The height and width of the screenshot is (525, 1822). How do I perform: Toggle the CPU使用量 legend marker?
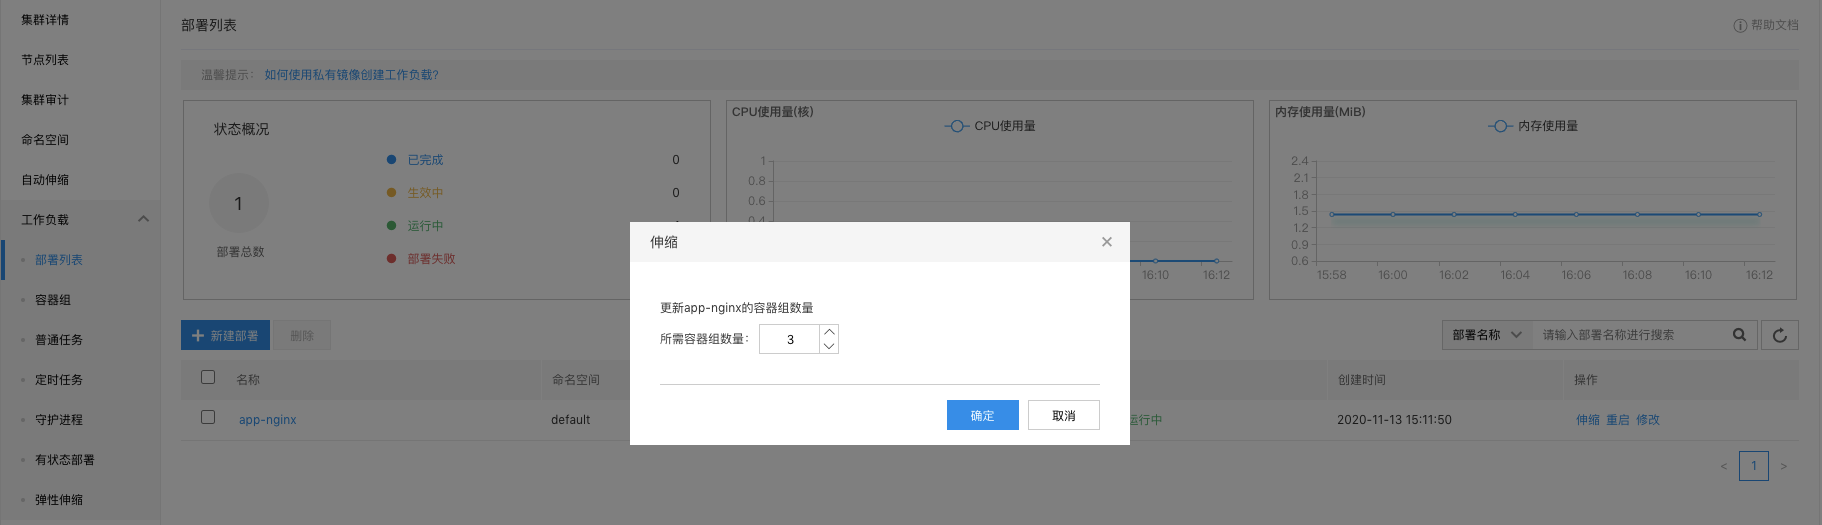[x=957, y=126]
